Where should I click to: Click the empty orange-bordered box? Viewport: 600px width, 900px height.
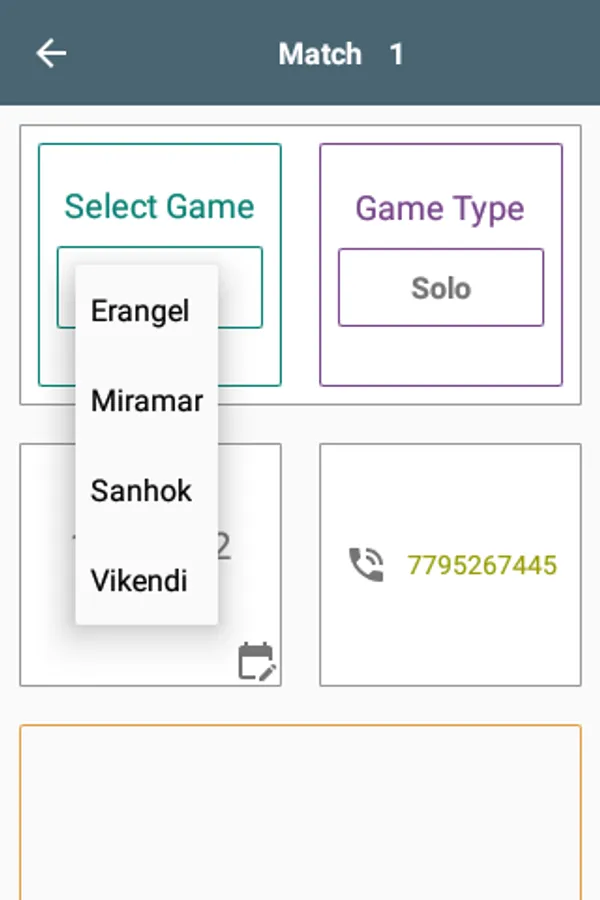300,810
